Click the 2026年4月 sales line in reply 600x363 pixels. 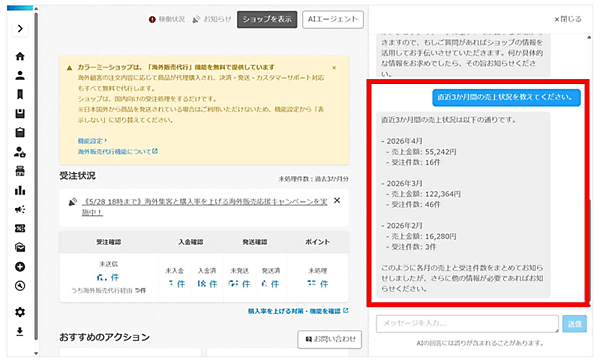click(402, 141)
